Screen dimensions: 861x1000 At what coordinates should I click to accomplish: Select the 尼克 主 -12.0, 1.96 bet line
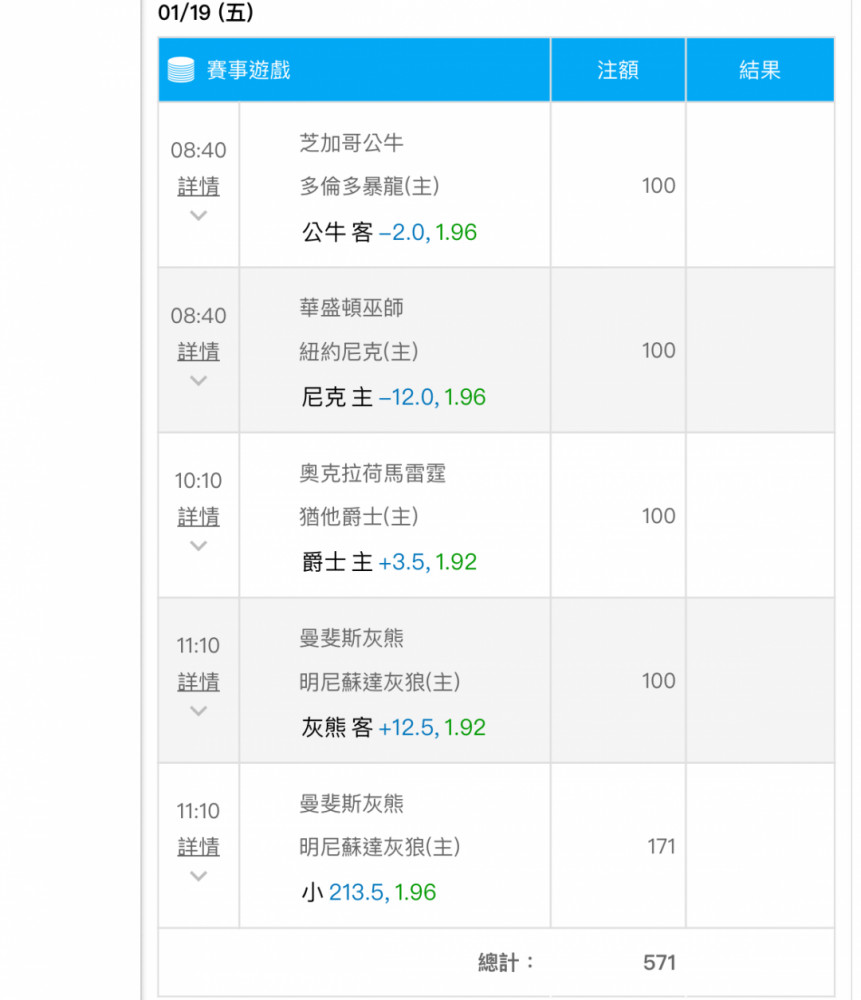(394, 397)
